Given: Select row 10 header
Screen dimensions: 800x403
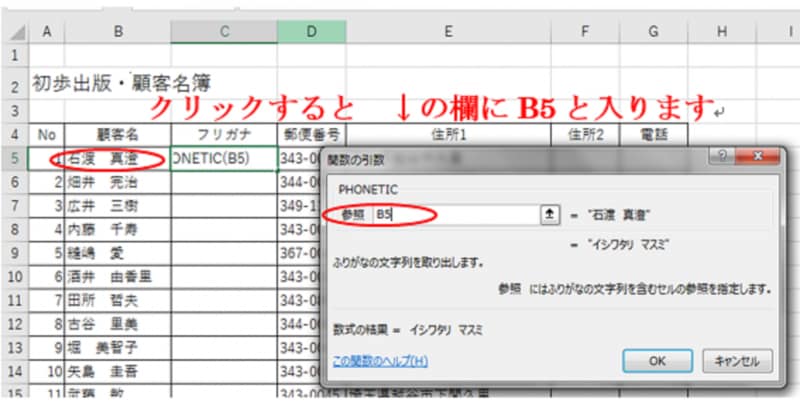Looking at the screenshot, I should coord(15,276).
